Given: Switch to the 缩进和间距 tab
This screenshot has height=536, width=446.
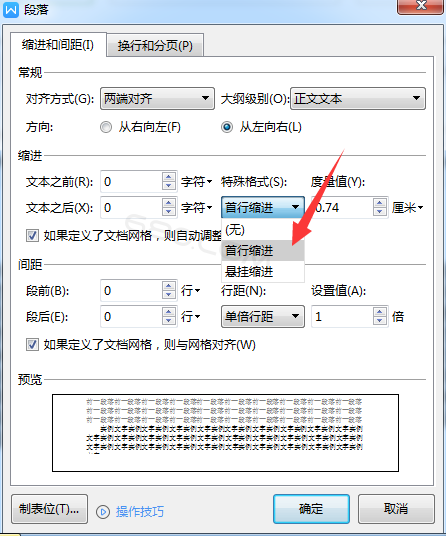Looking at the screenshot, I should coord(58,45).
